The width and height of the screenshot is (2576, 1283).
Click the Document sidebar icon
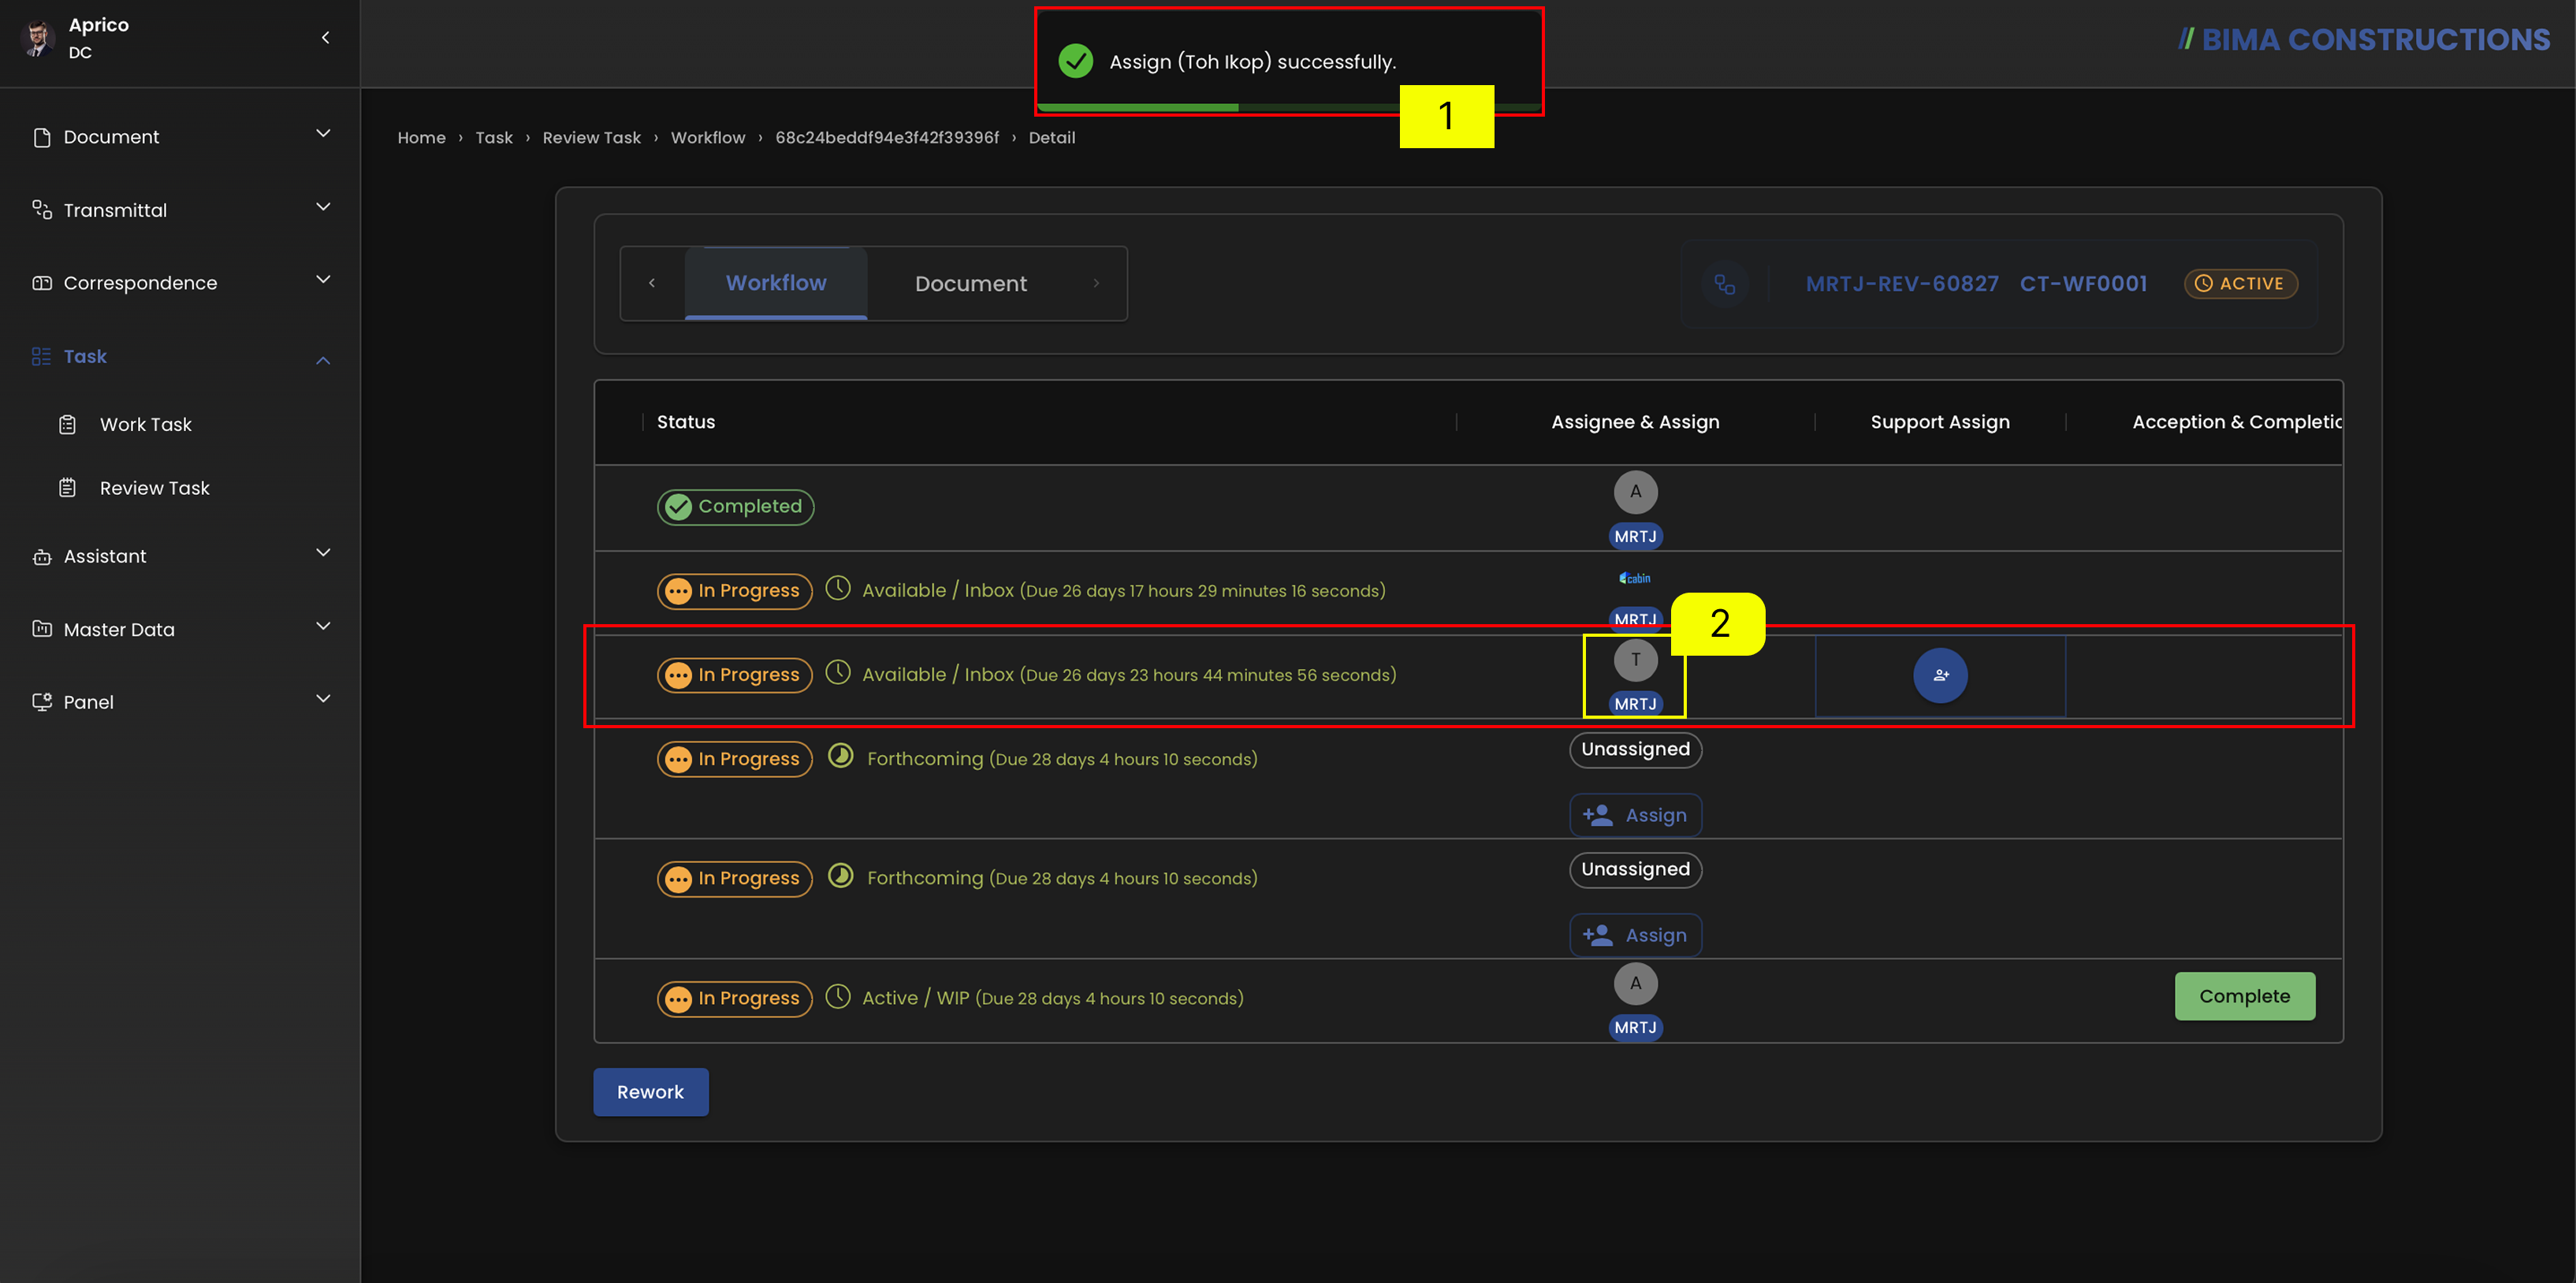coord(41,137)
